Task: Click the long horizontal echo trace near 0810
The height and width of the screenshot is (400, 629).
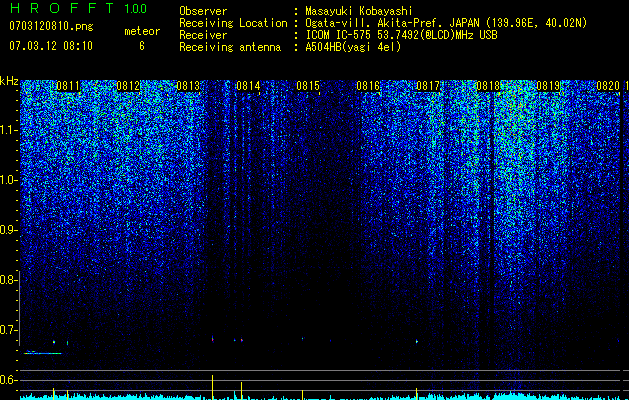Action: pos(43,353)
